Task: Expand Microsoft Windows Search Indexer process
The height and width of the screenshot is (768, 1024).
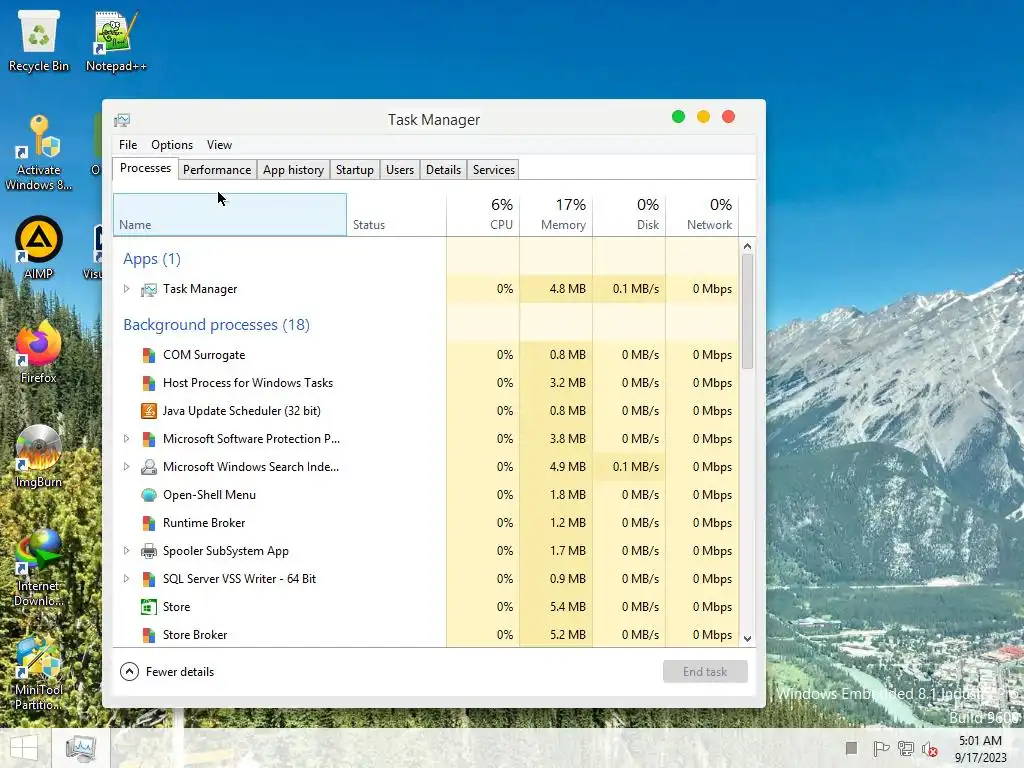Action: (127, 467)
